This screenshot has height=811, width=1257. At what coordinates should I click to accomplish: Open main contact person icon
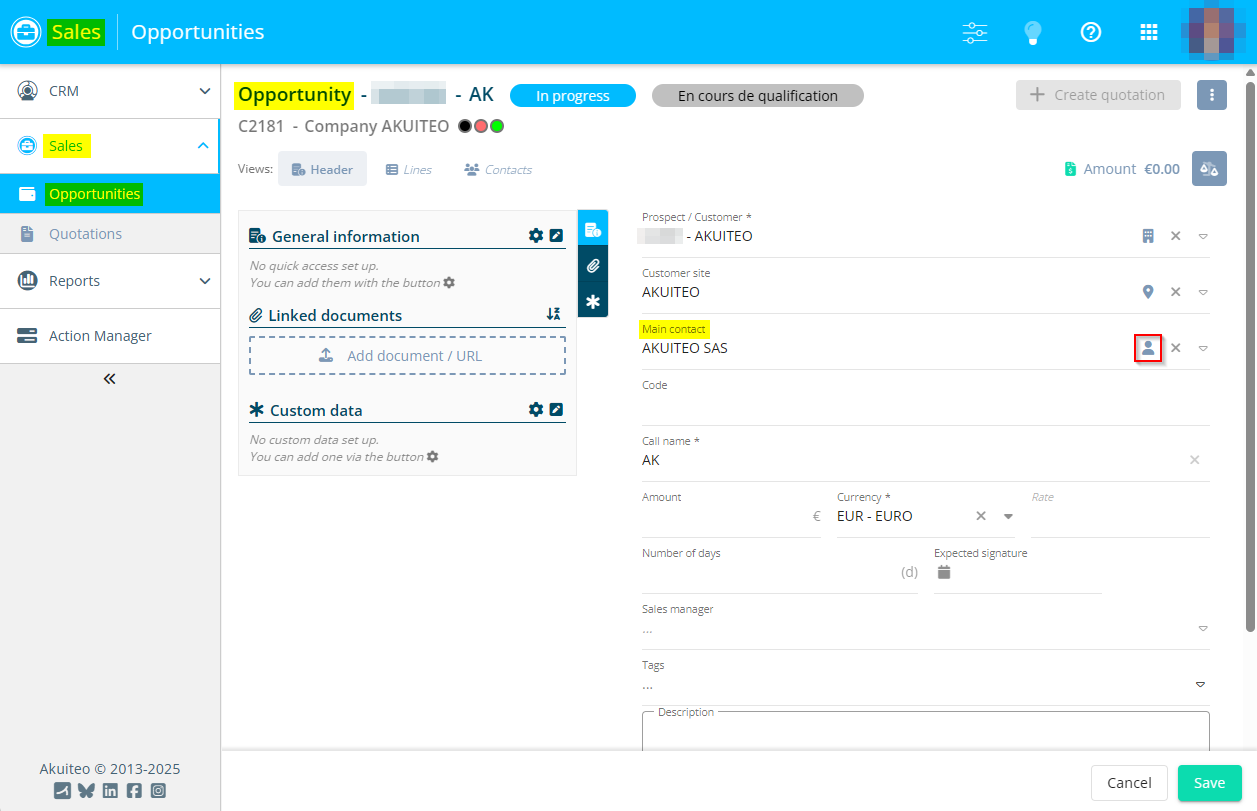point(1148,348)
